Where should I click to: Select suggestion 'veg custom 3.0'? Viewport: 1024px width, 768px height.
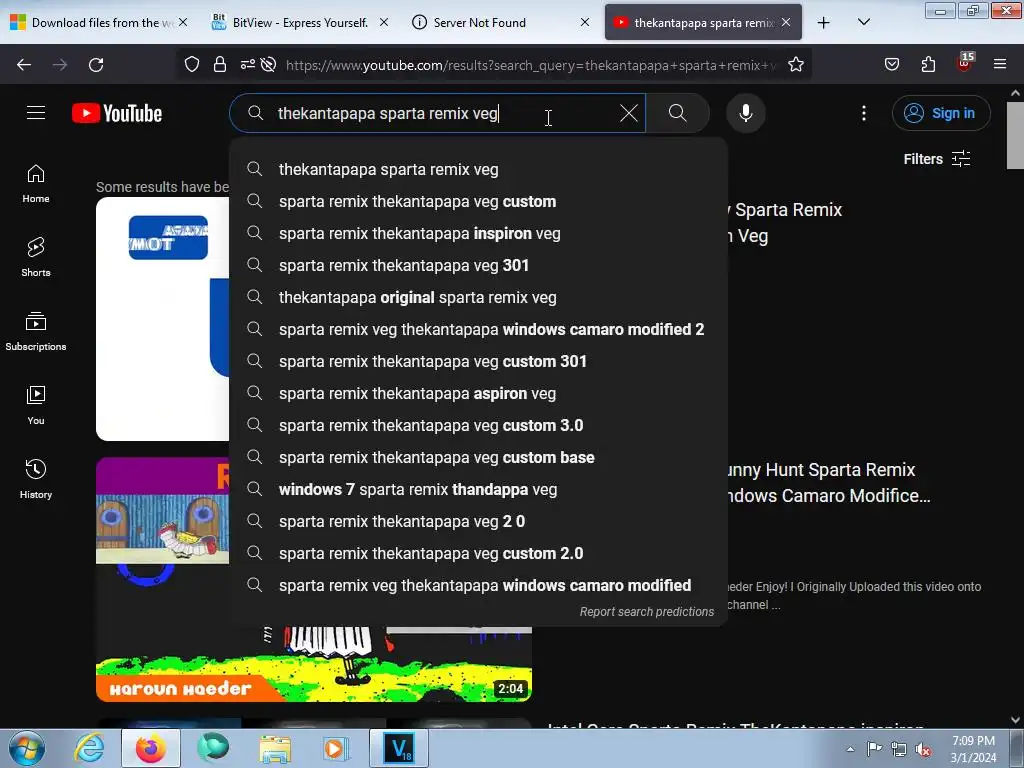point(479,425)
